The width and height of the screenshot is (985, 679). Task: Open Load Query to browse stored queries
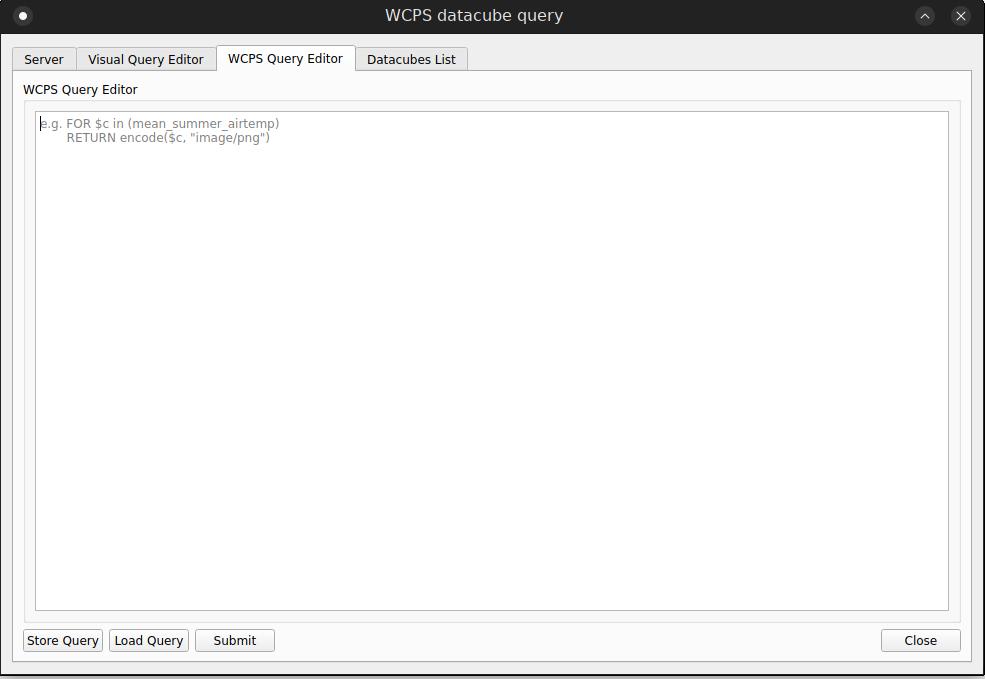148,640
